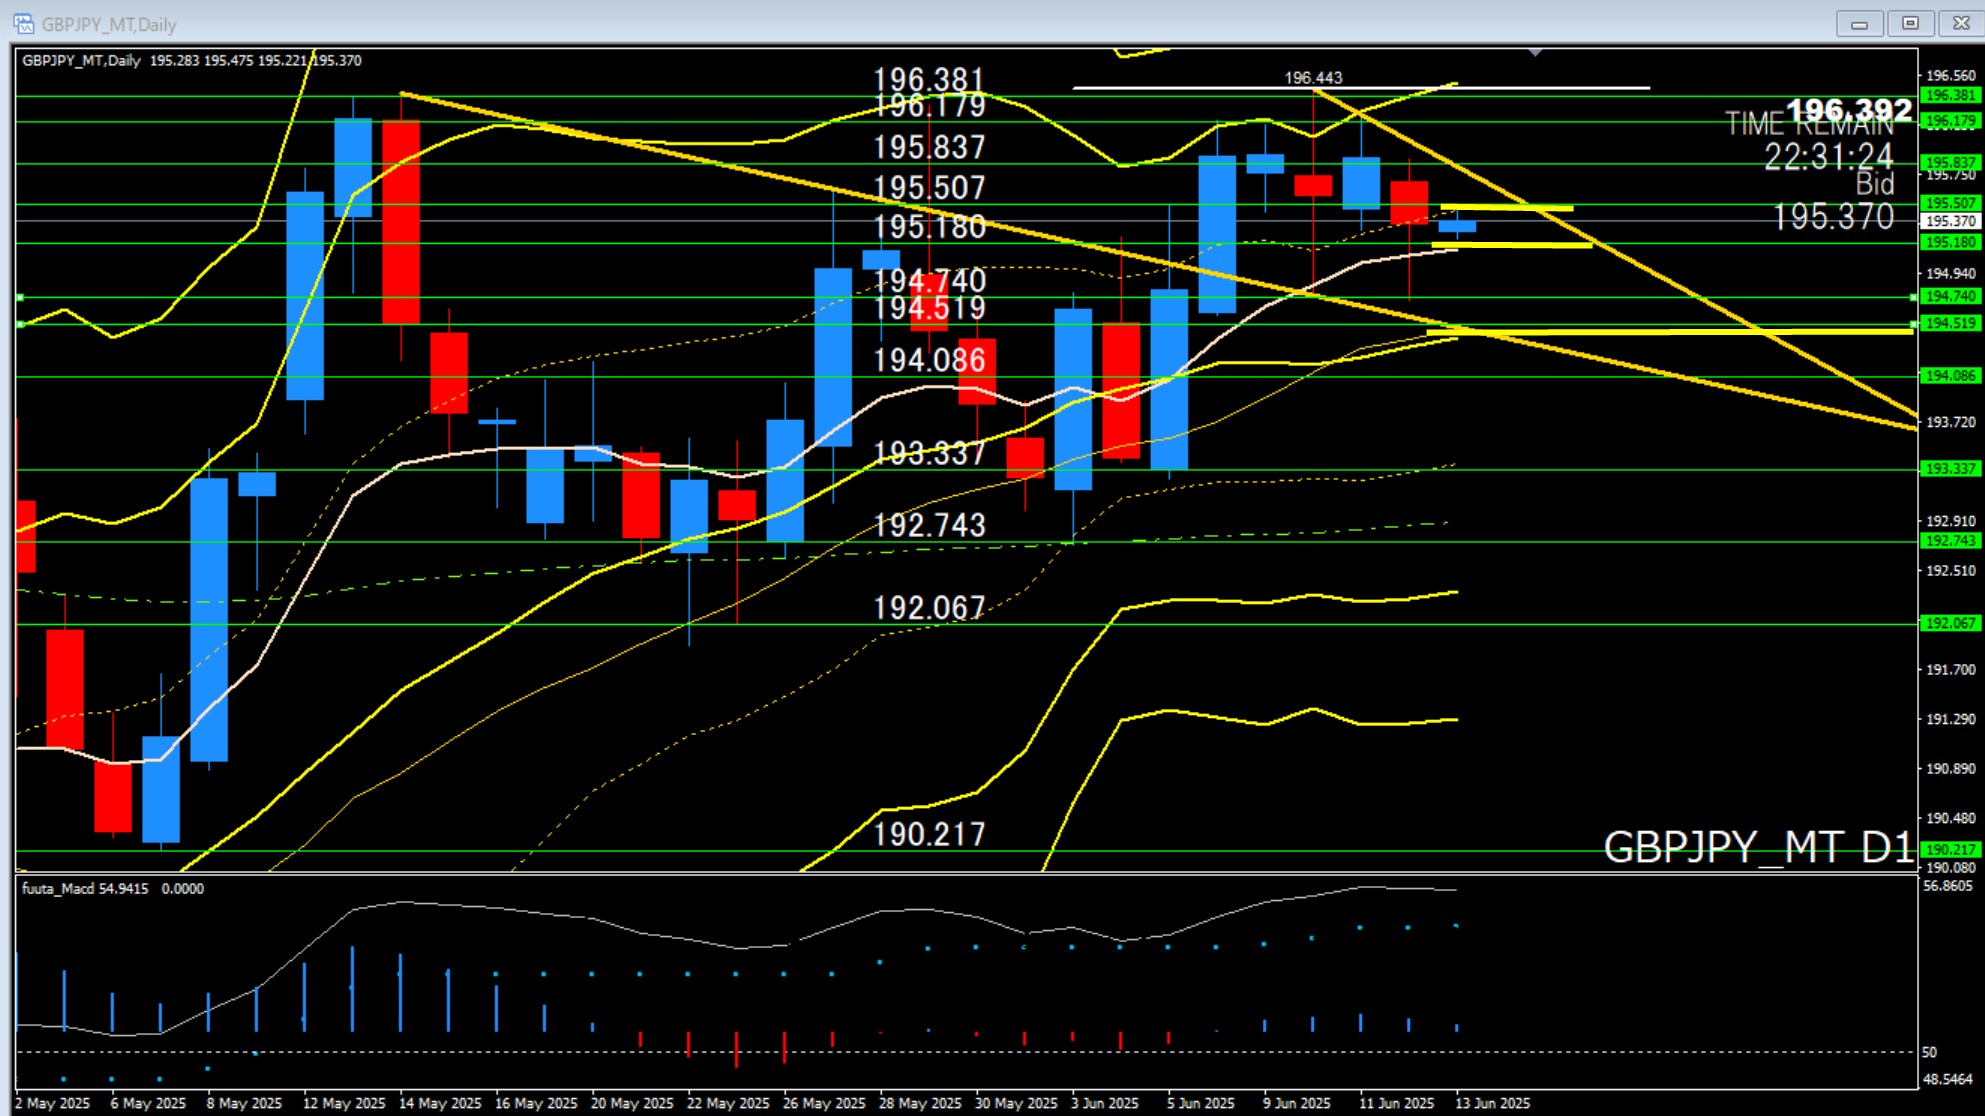Click the tall red candle above 14 May 2025
This screenshot has height=1116, width=1985.
401,222
